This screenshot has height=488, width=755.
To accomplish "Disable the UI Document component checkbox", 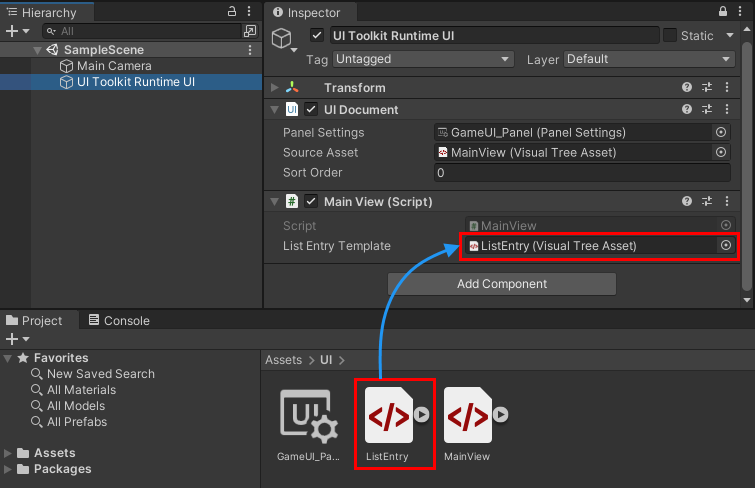I will (311, 109).
